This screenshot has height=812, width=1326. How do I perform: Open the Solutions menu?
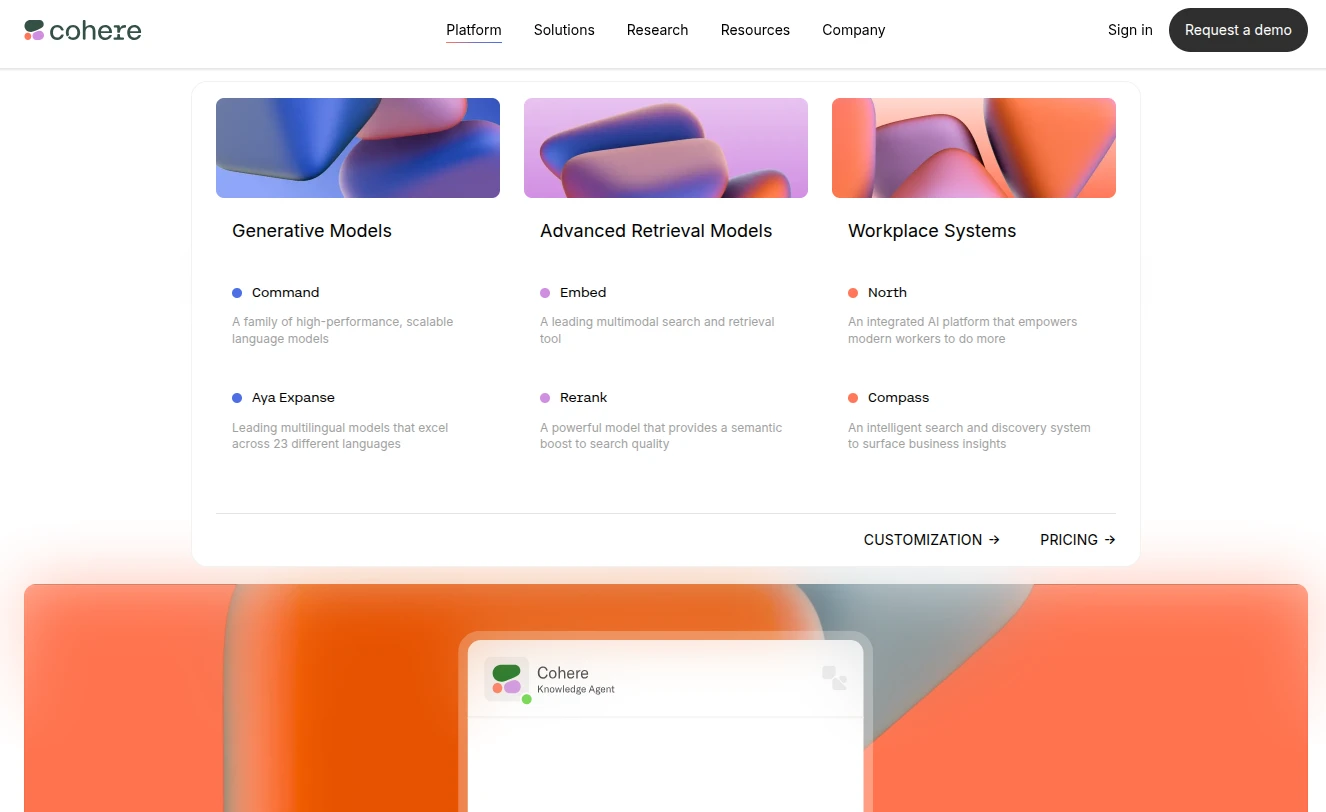pos(564,30)
